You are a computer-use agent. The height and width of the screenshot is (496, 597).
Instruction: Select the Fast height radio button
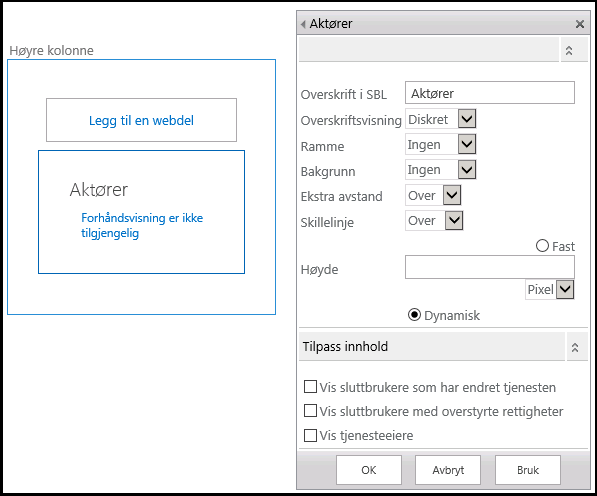[x=542, y=246]
